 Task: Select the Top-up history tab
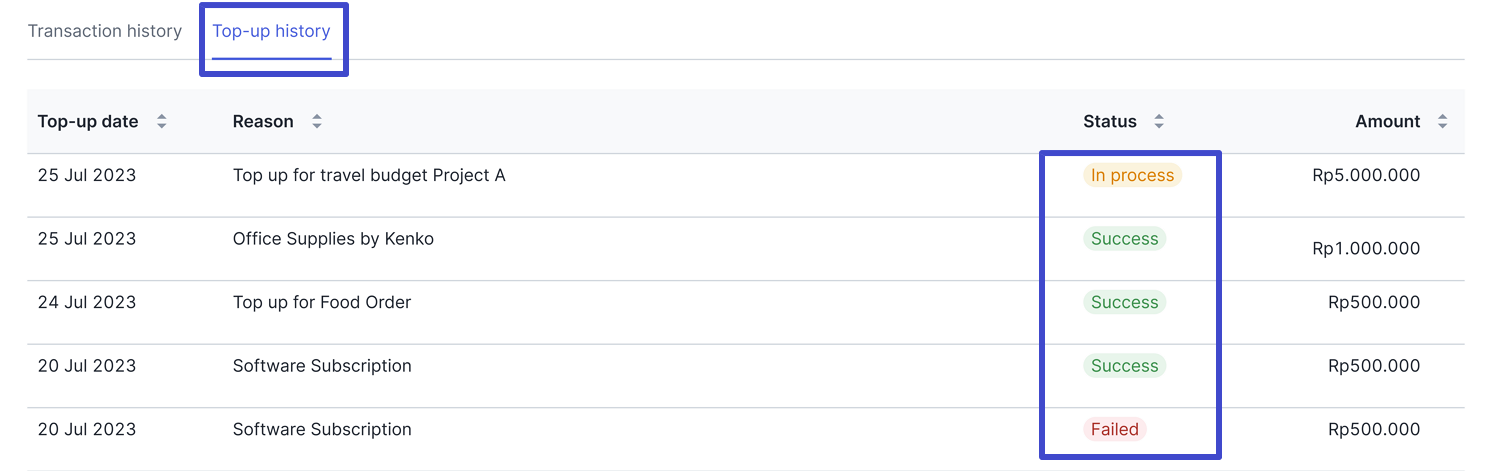271,31
